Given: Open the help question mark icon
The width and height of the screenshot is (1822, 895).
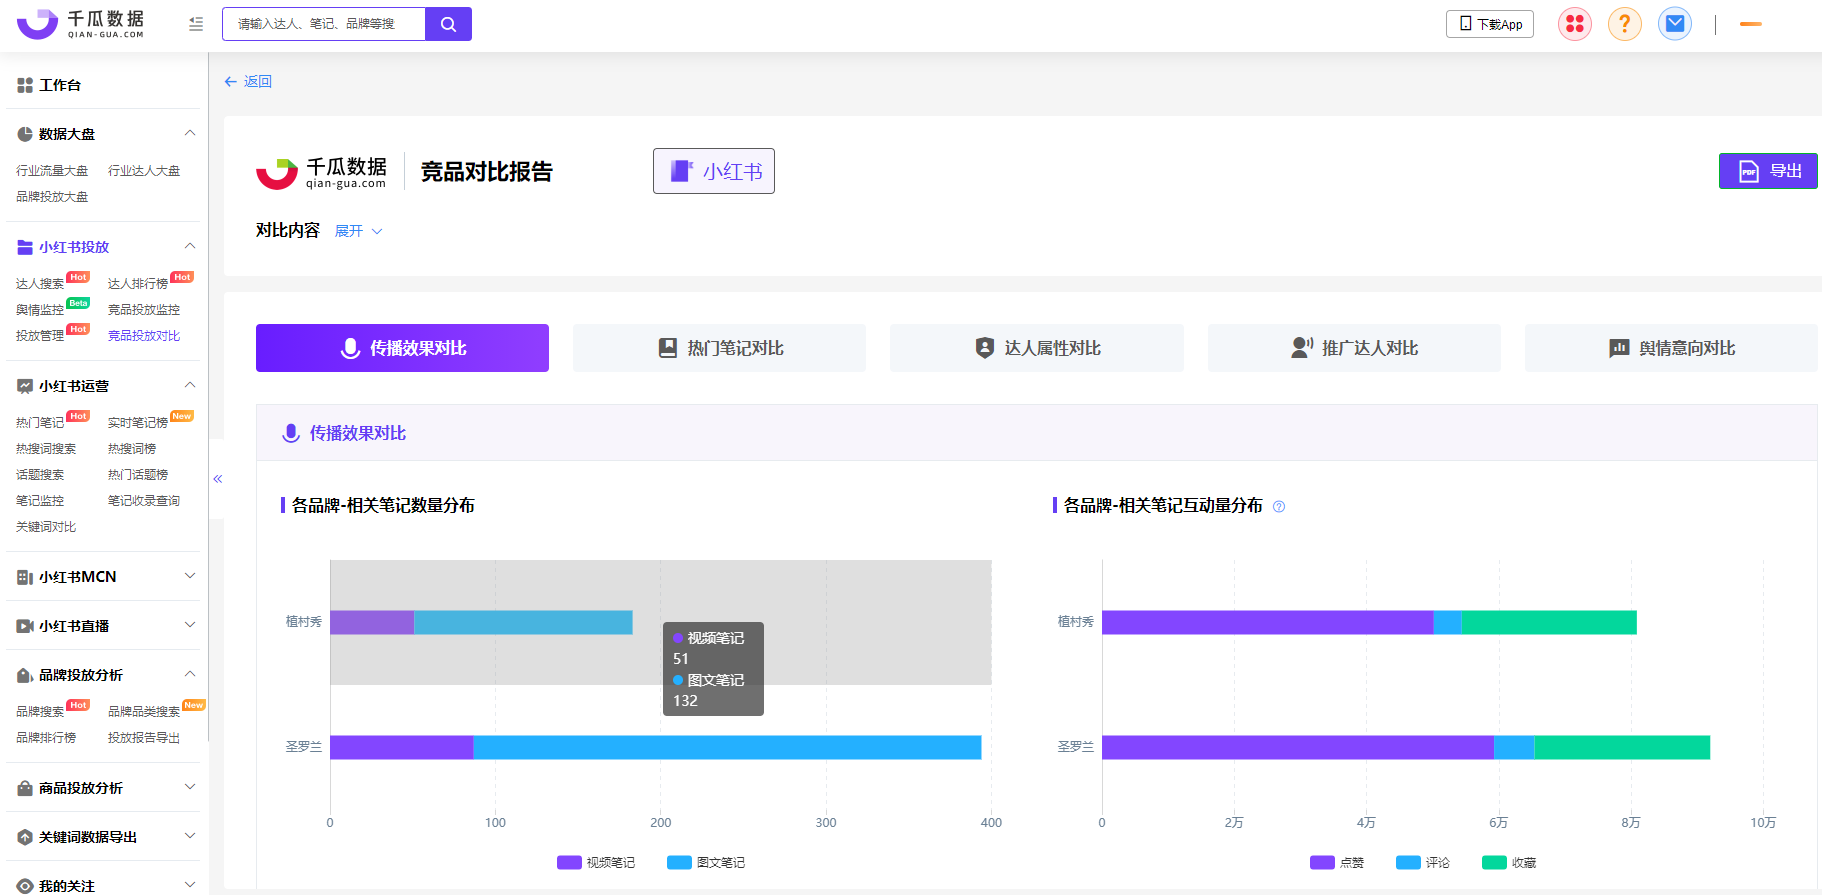Looking at the screenshot, I should (1625, 24).
